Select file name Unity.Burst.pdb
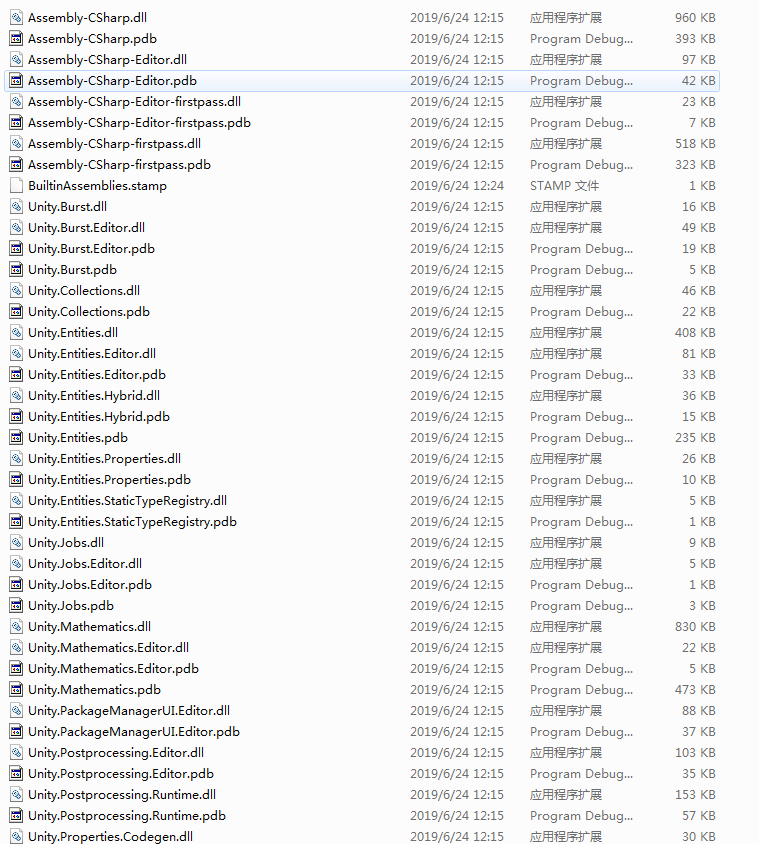The image size is (759, 844). (x=72, y=270)
